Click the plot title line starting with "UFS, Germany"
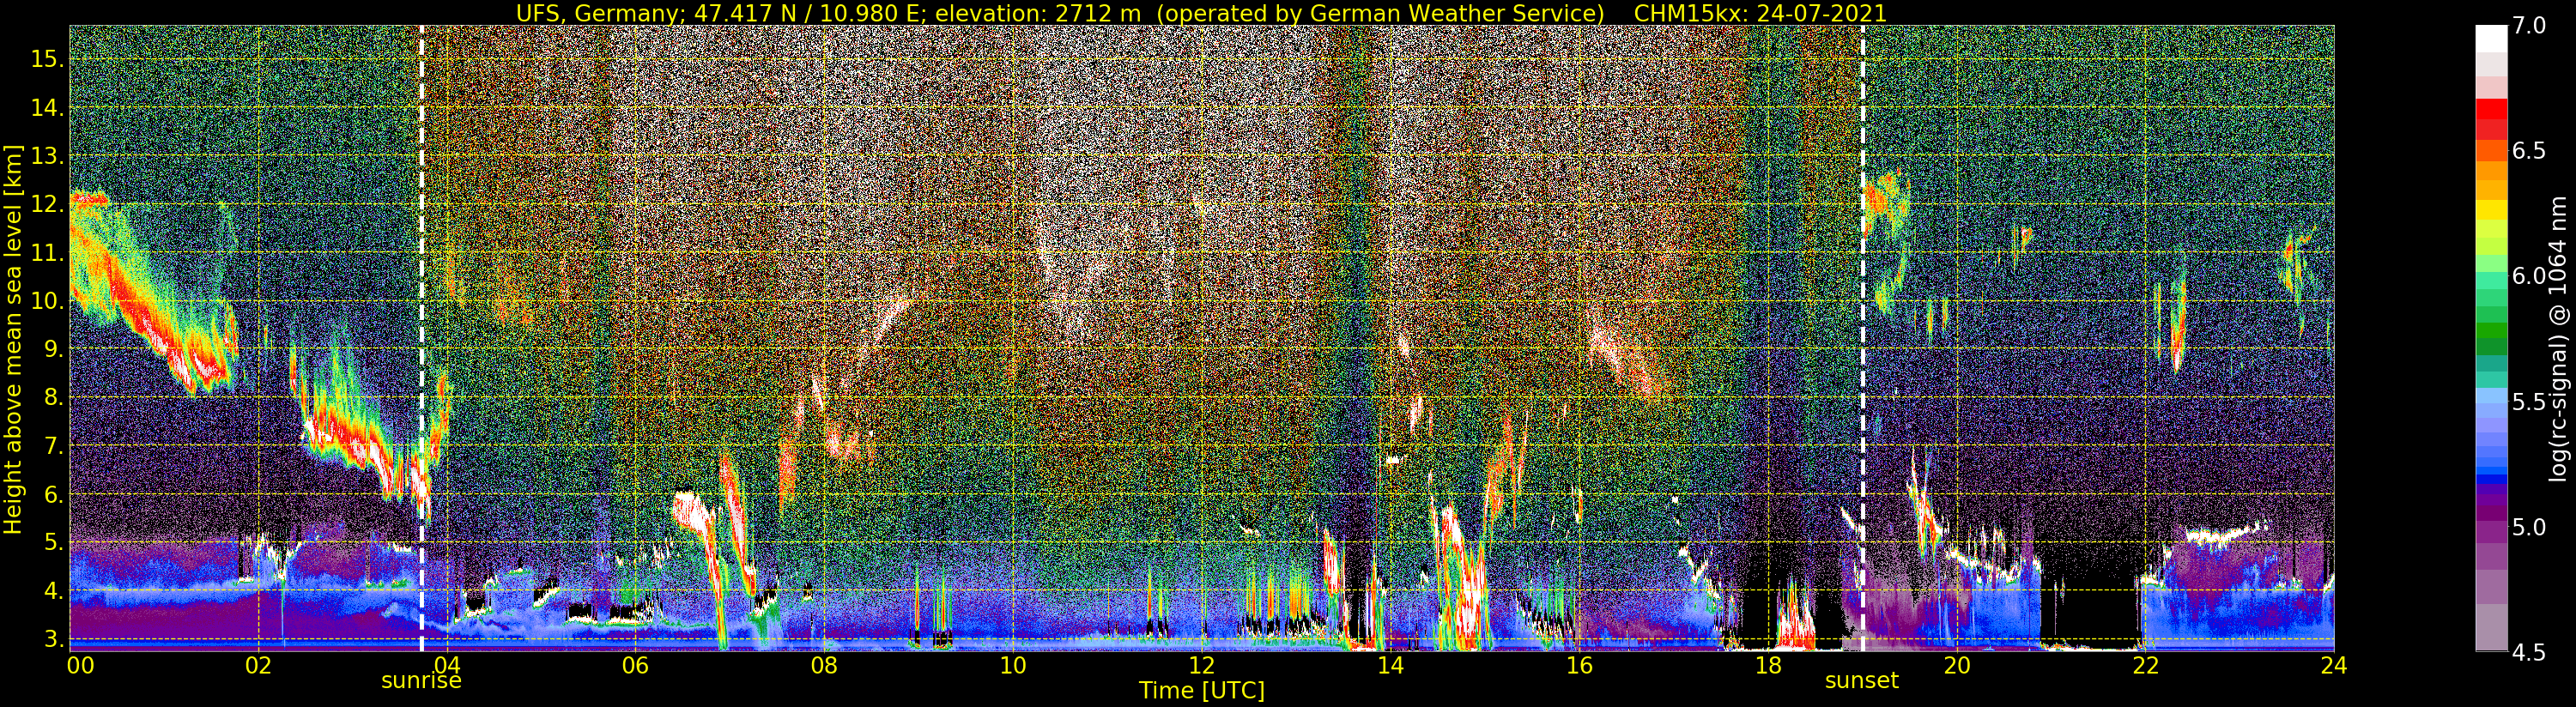Image resolution: width=2576 pixels, height=707 pixels. 1201,13
